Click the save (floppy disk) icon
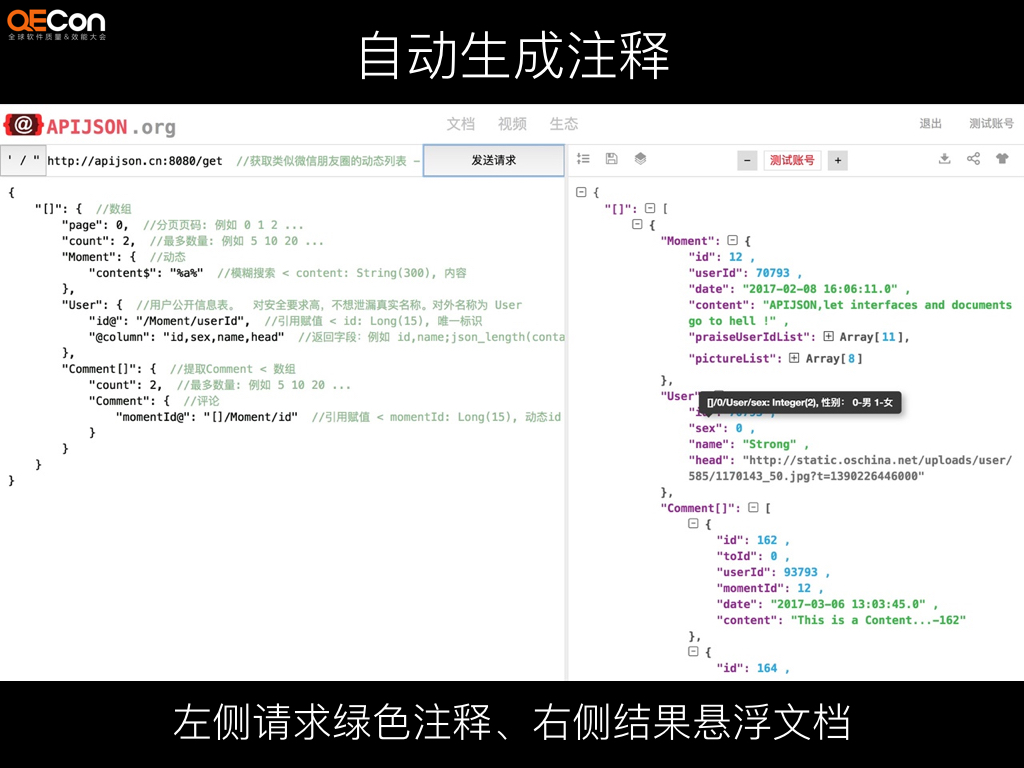The height and width of the screenshot is (768, 1024). tap(610, 158)
